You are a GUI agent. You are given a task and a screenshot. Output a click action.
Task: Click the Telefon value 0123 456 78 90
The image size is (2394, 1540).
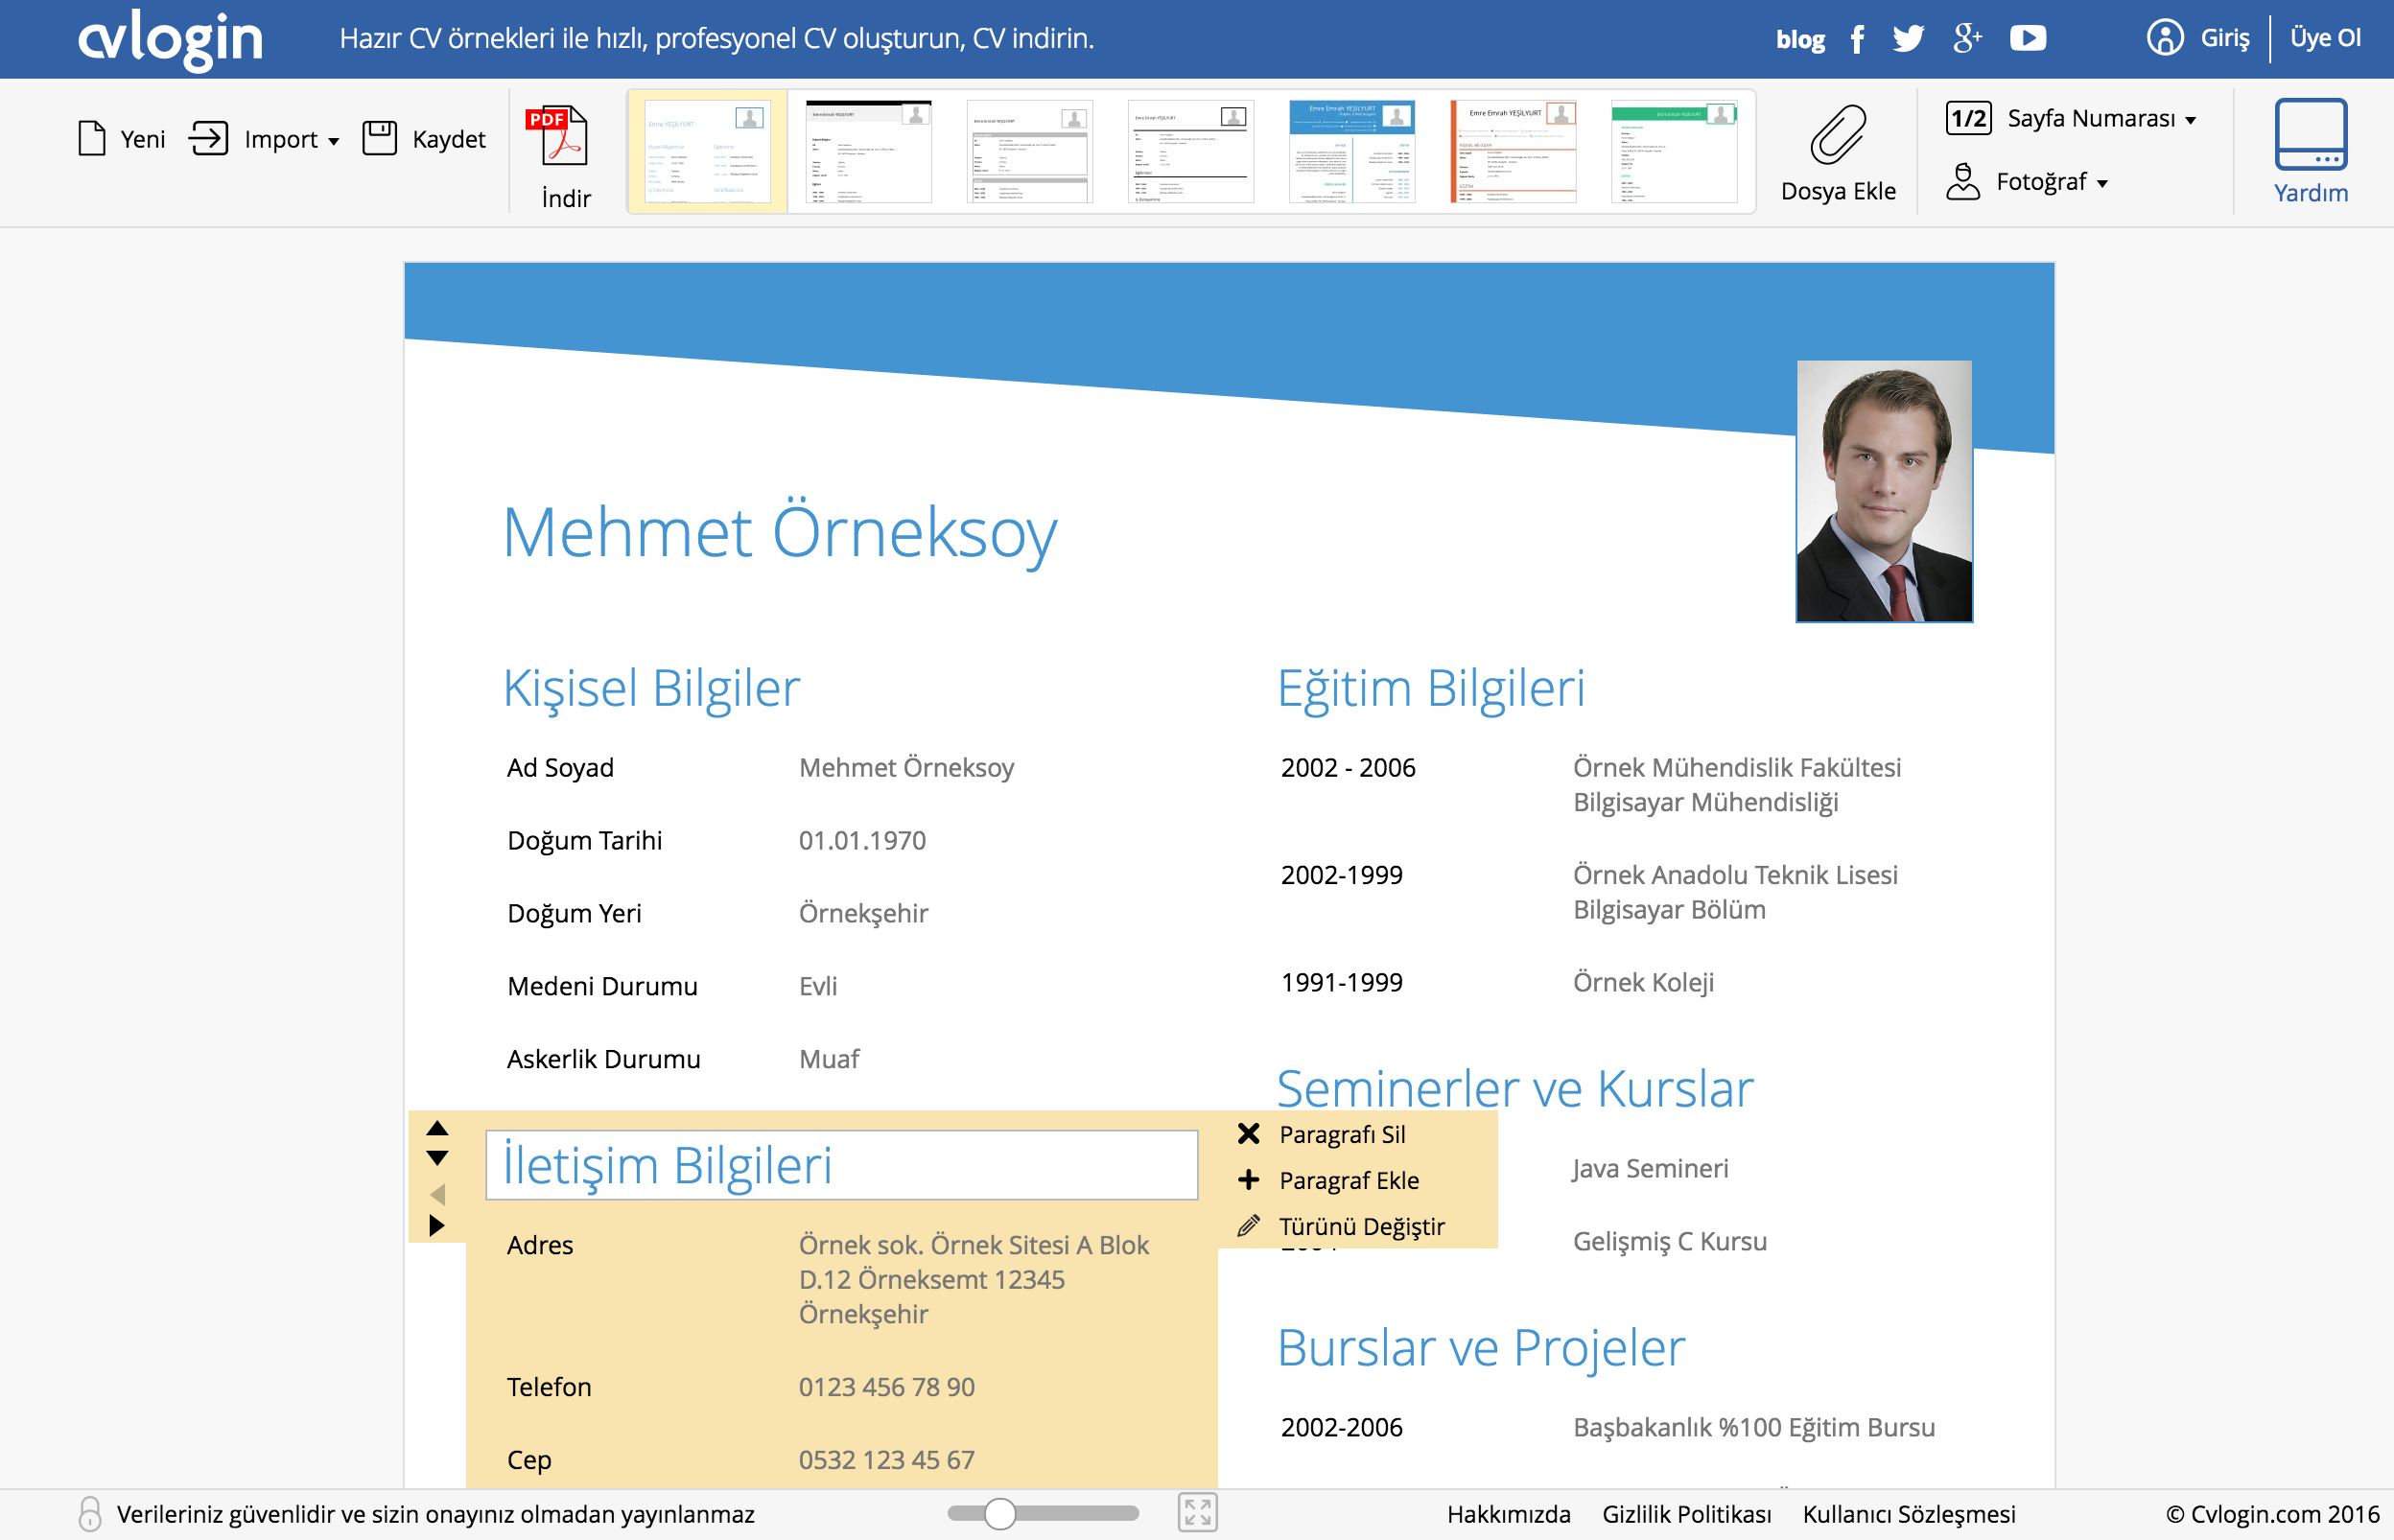click(x=886, y=1387)
